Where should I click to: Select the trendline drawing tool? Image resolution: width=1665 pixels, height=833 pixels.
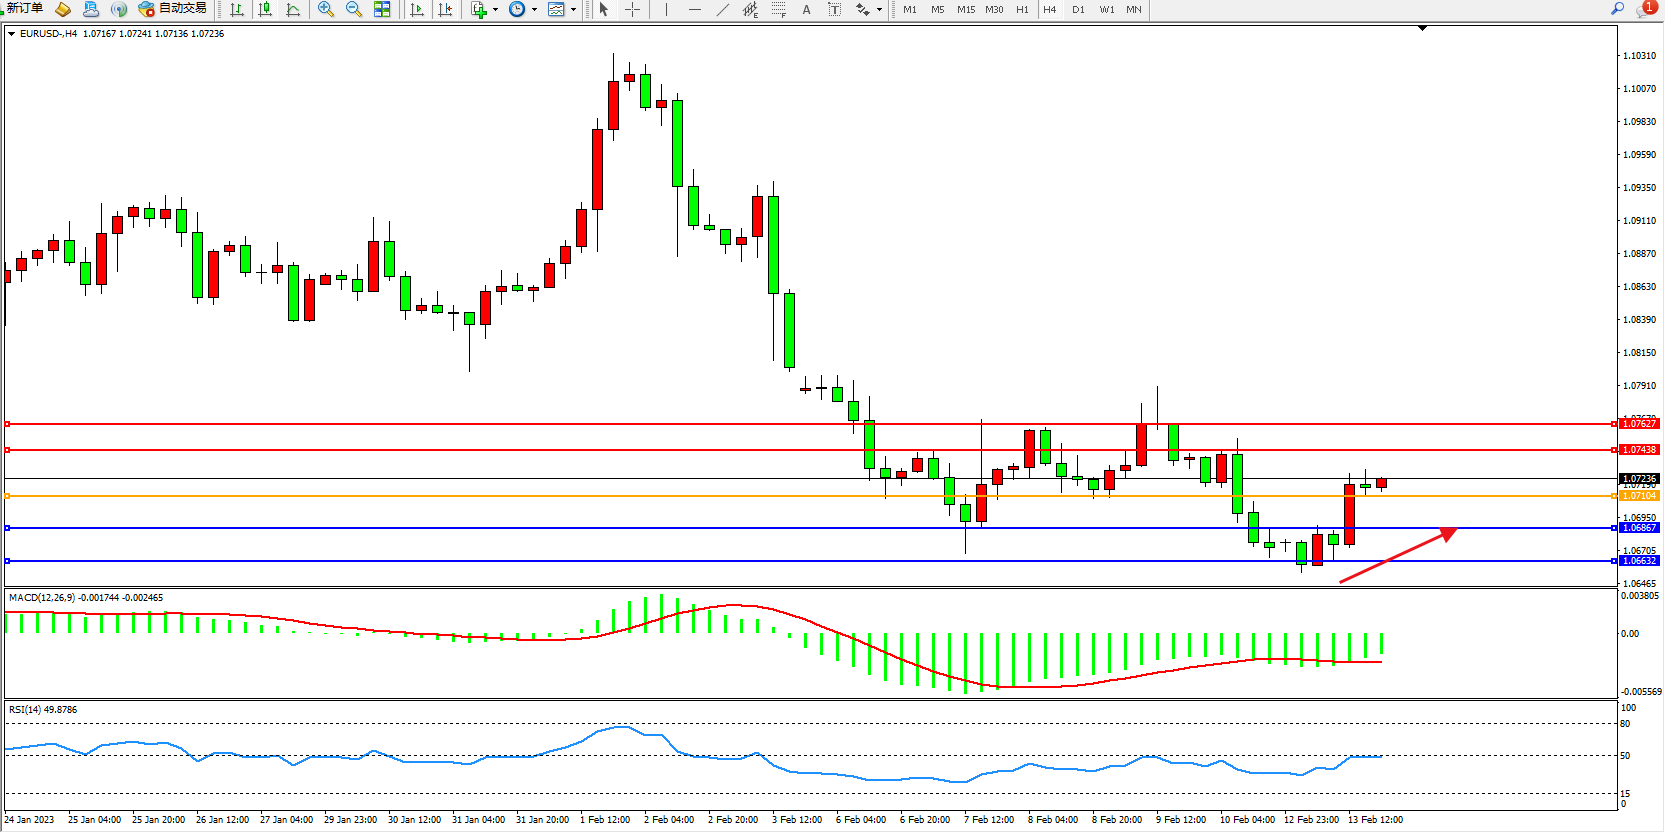pyautogui.click(x=723, y=9)
